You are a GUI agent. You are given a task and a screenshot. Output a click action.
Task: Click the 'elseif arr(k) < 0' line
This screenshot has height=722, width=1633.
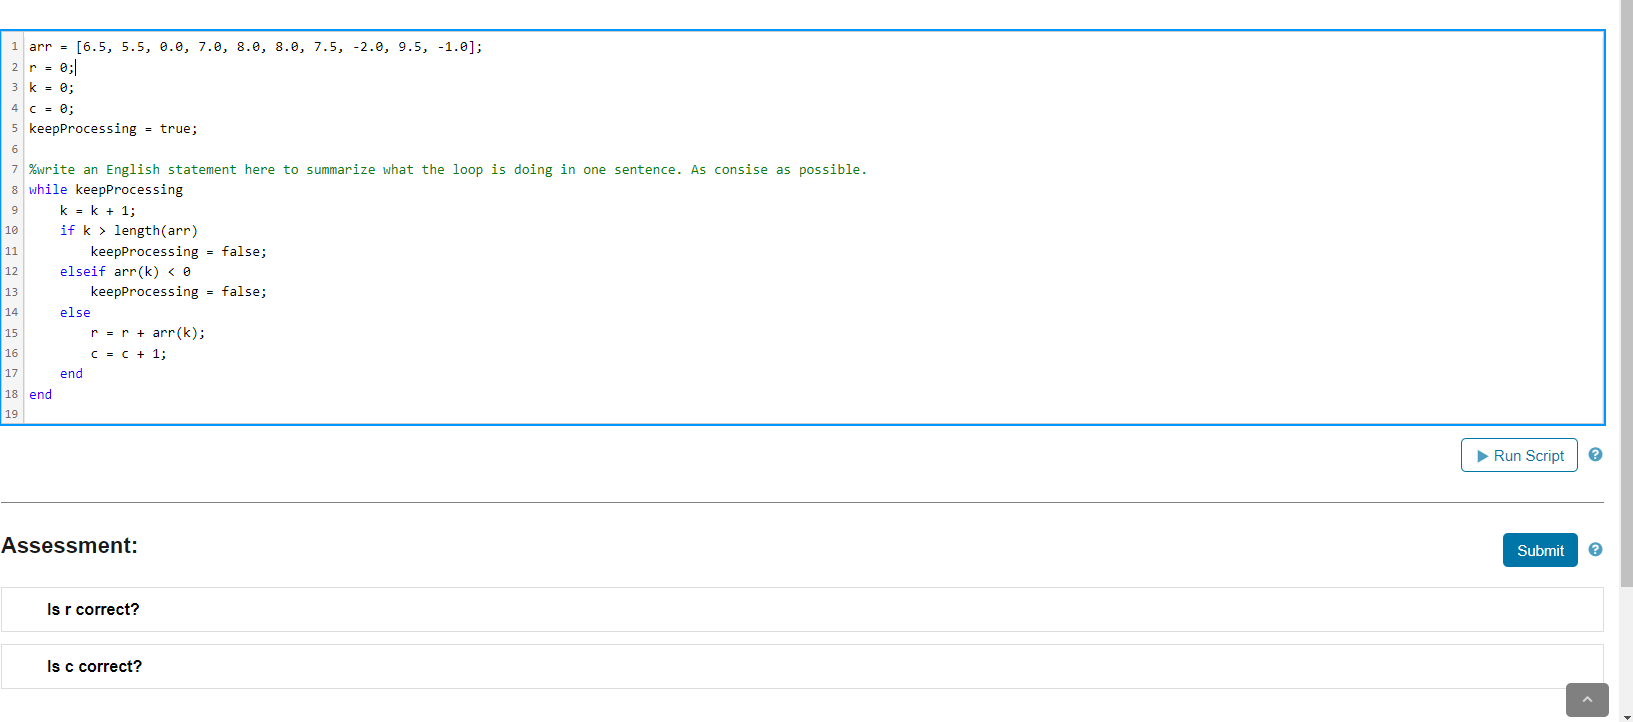click(125, 272)
